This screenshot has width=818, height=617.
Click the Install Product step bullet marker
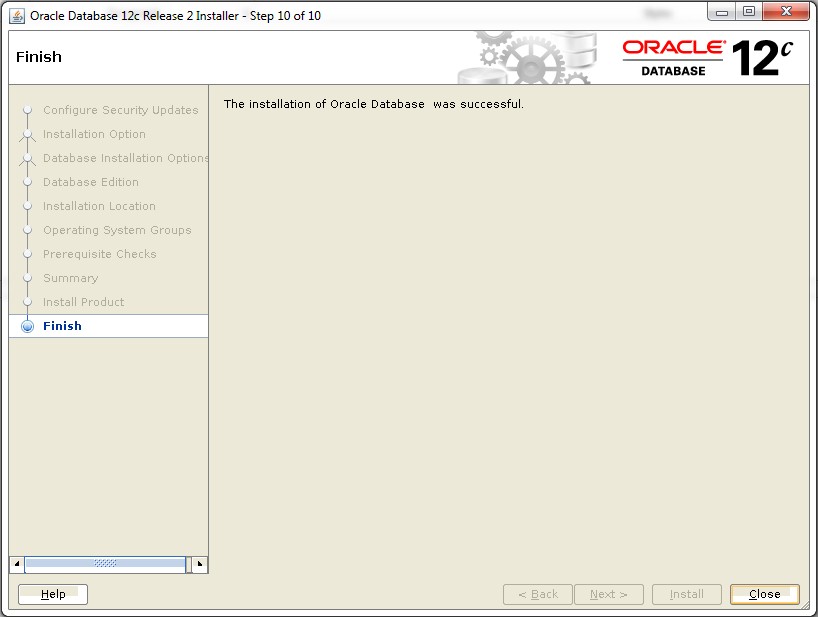[28, 302]
